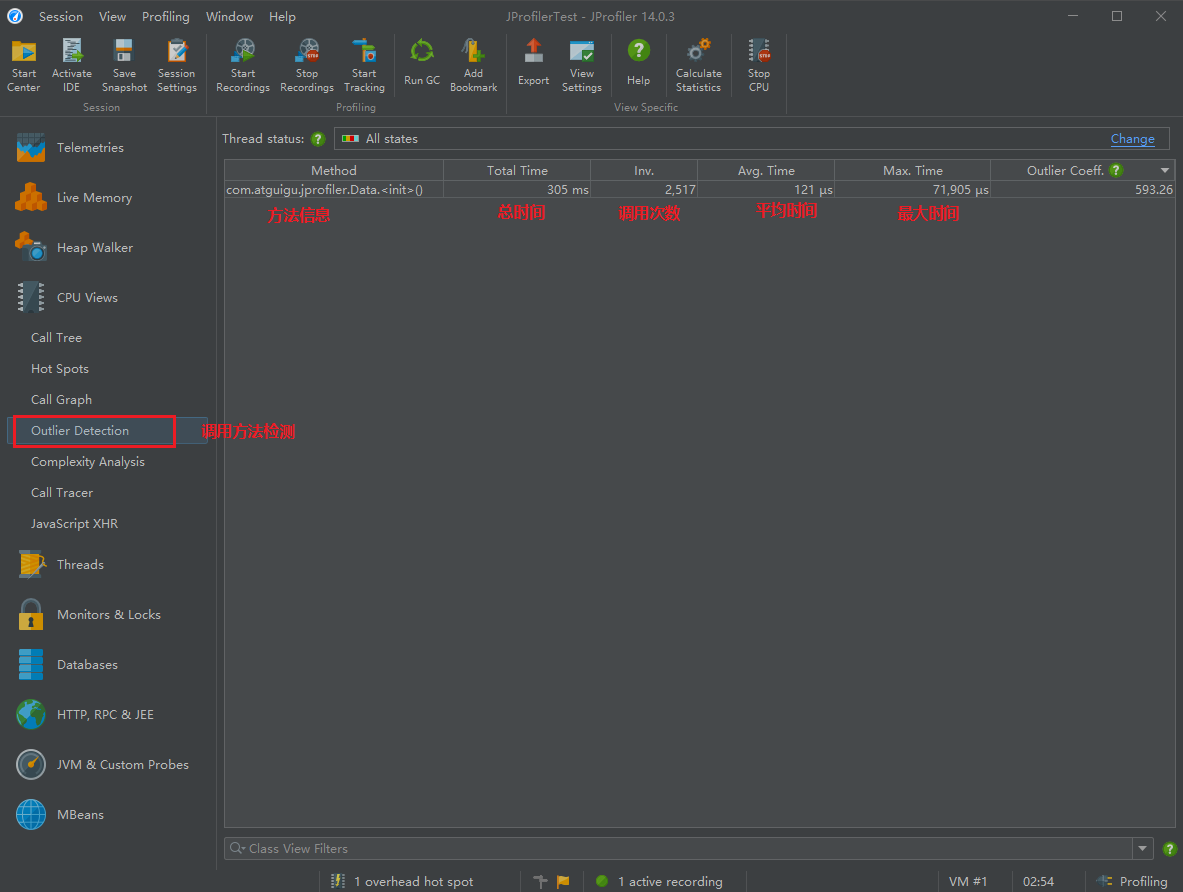Click the Activate IDE toolbar icon
1183x892 pixels.
point(72,65)
